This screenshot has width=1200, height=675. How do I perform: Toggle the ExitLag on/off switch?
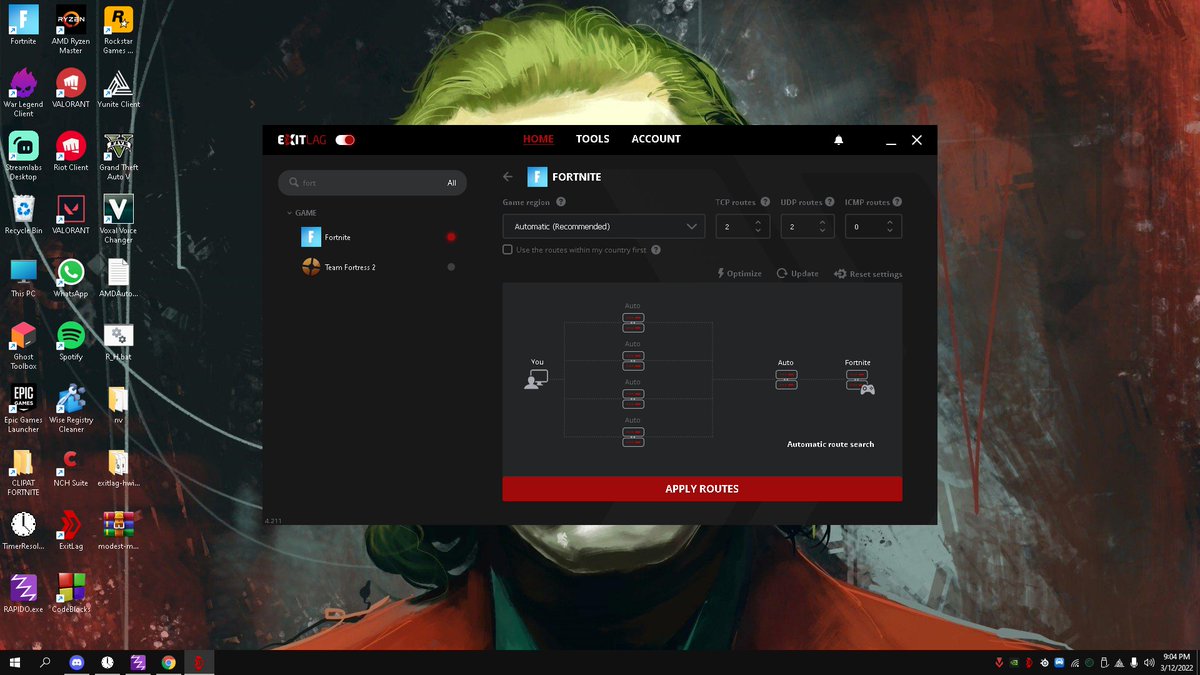(x=345, y=140)
